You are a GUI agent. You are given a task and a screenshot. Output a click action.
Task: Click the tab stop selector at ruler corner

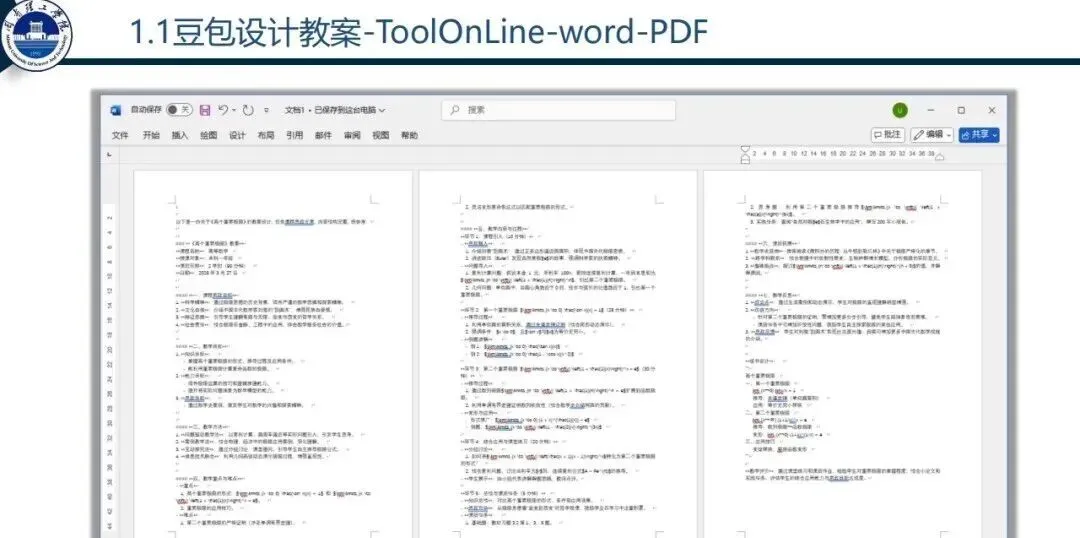pos(109,155)
